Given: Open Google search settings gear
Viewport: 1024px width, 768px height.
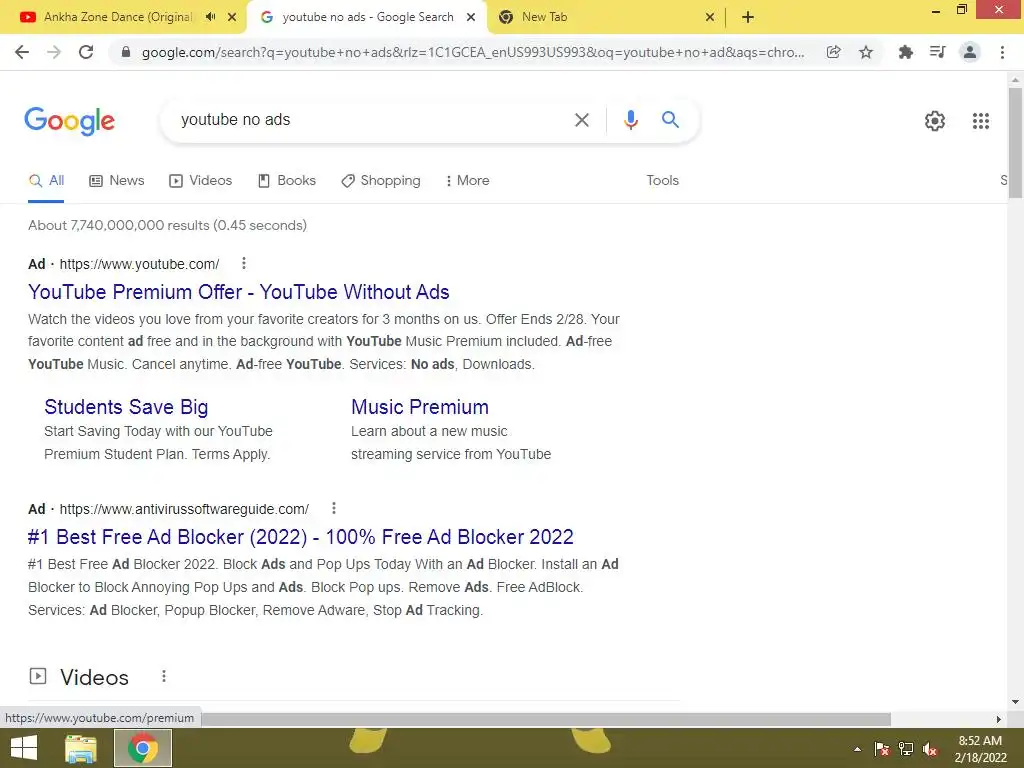Looking at the screenshot, I should (x=935, y=121).
